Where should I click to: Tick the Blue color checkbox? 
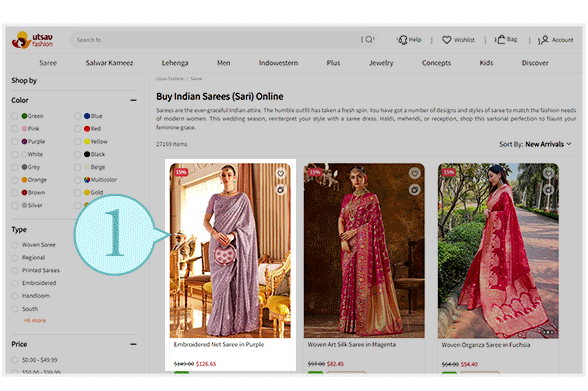point(77,116)
